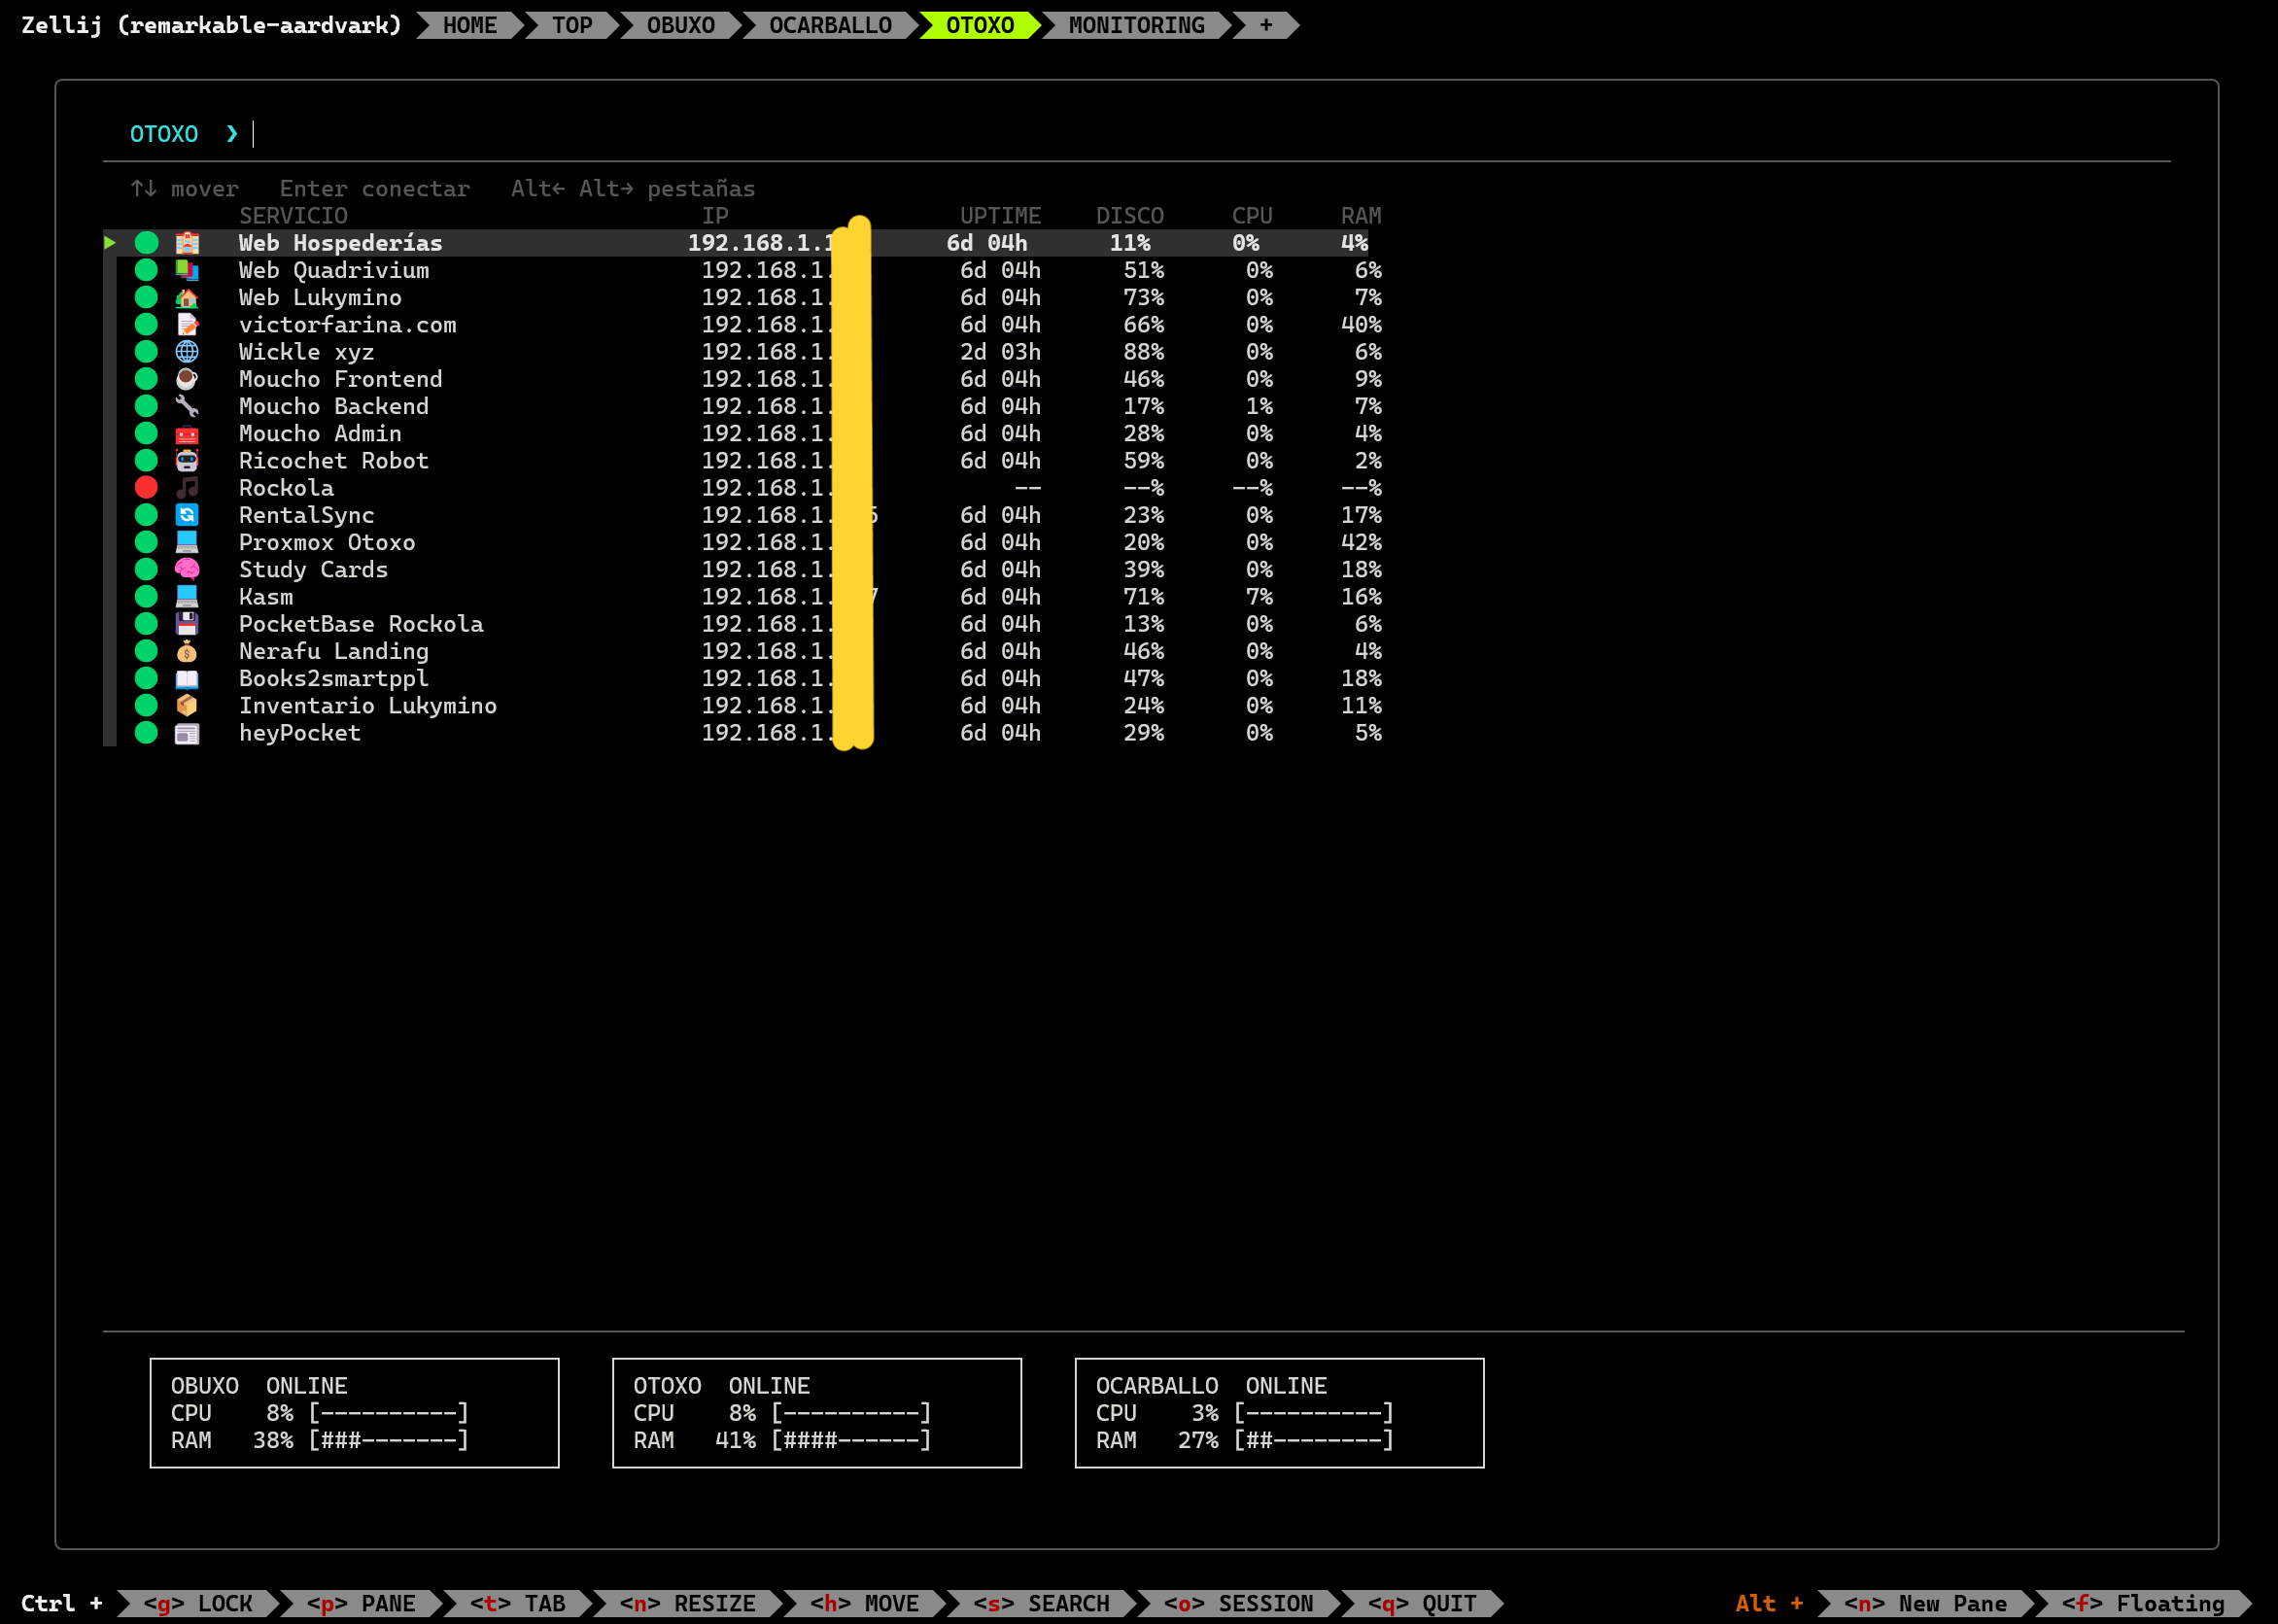Click the LOCK mode shortcut in status bar

198,1603
